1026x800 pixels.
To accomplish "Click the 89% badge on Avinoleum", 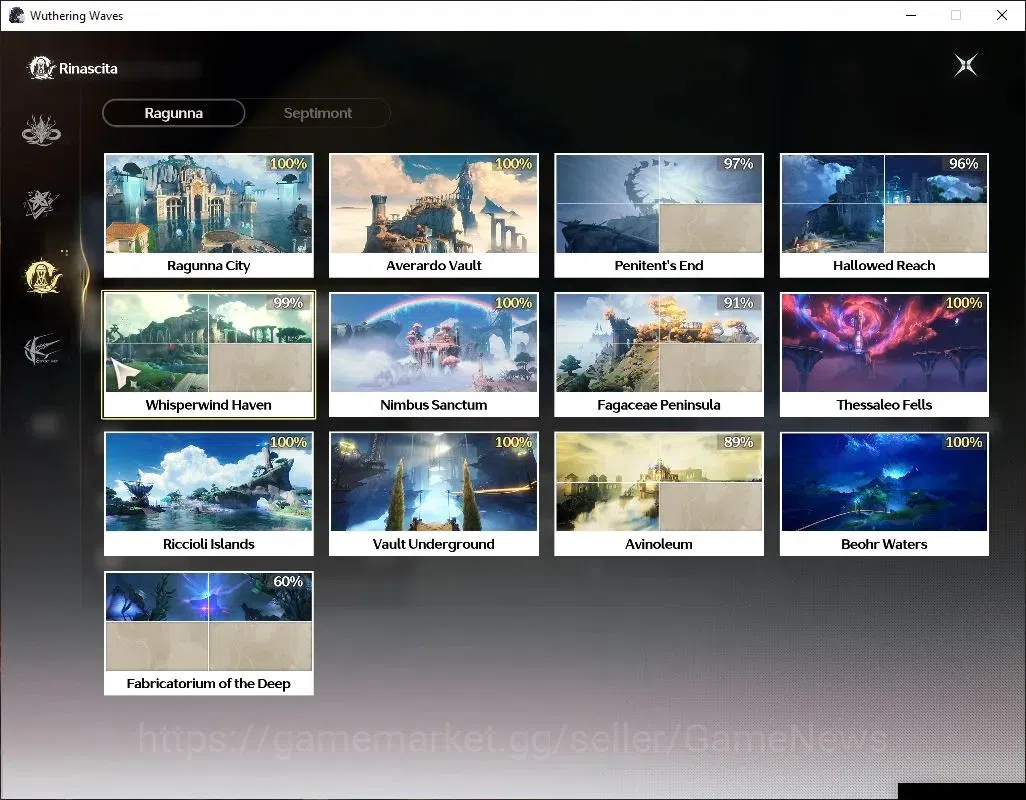I will (738, 442).
